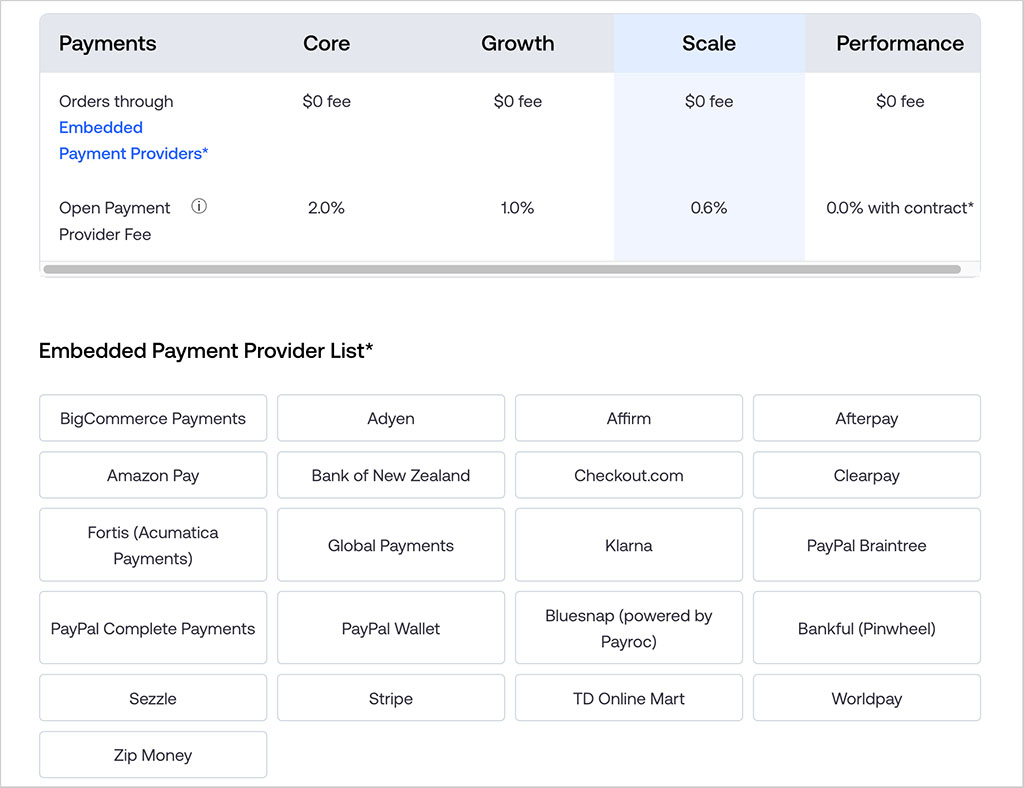Choose the Worldpay provider box

[867, 697]
